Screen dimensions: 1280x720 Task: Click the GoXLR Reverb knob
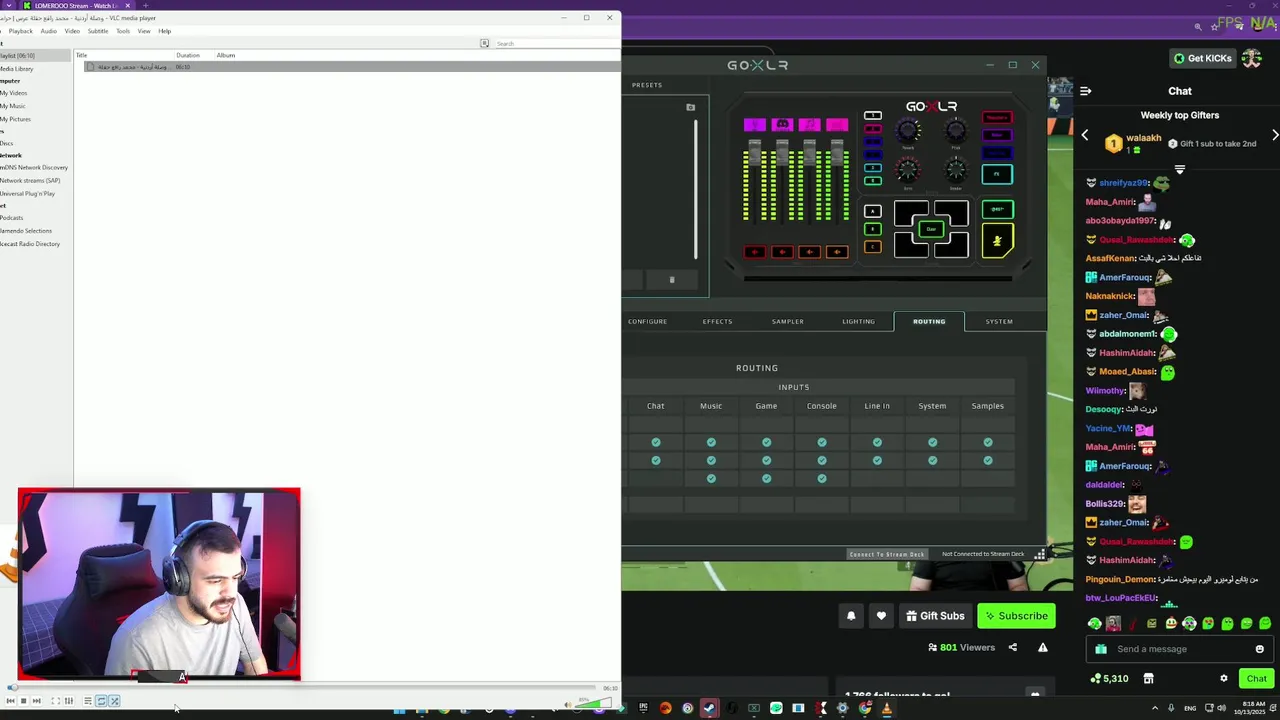907,129
